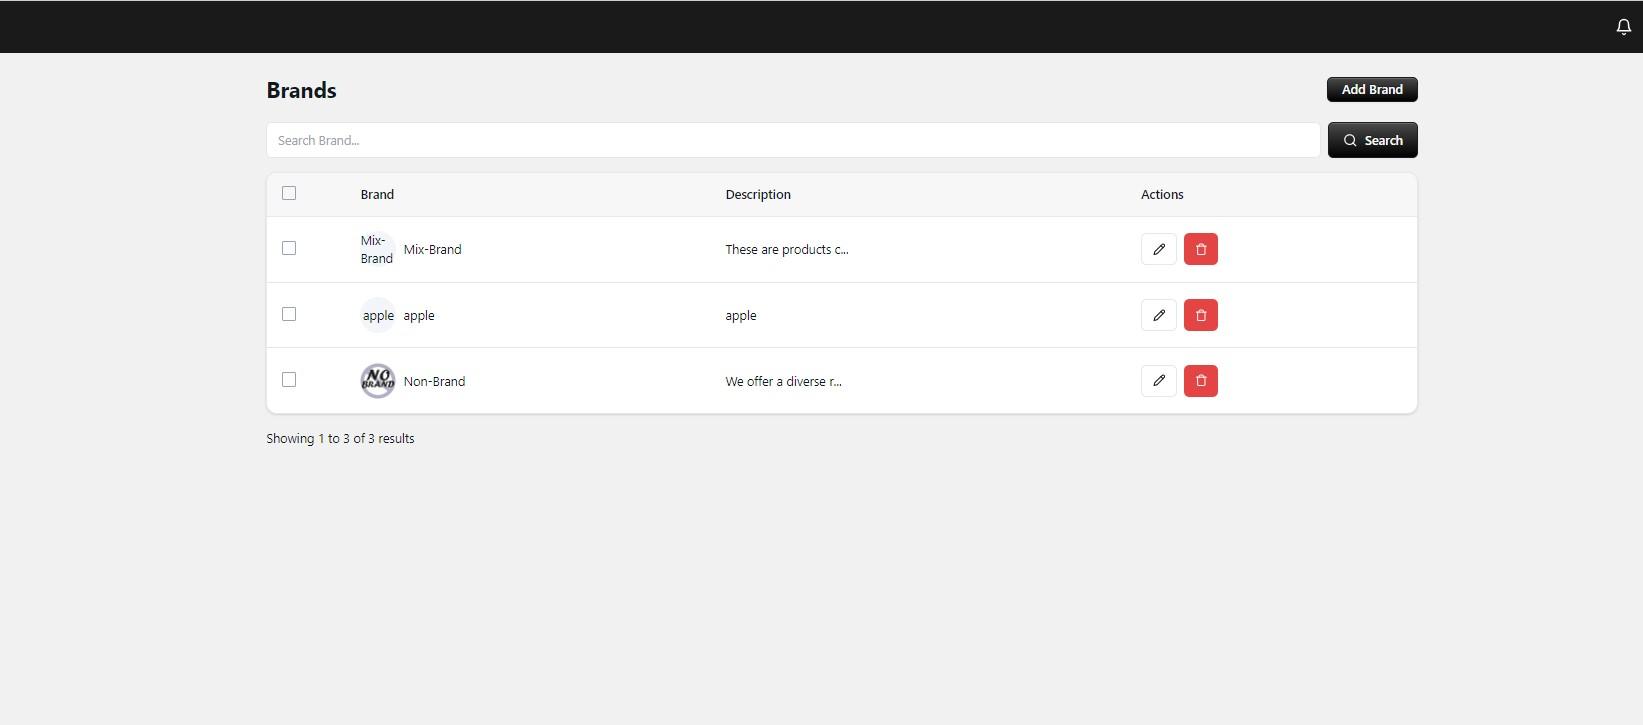Click the Non-Brand brand name text
This screenshot has width=1643, height=725.
point(434,382)
